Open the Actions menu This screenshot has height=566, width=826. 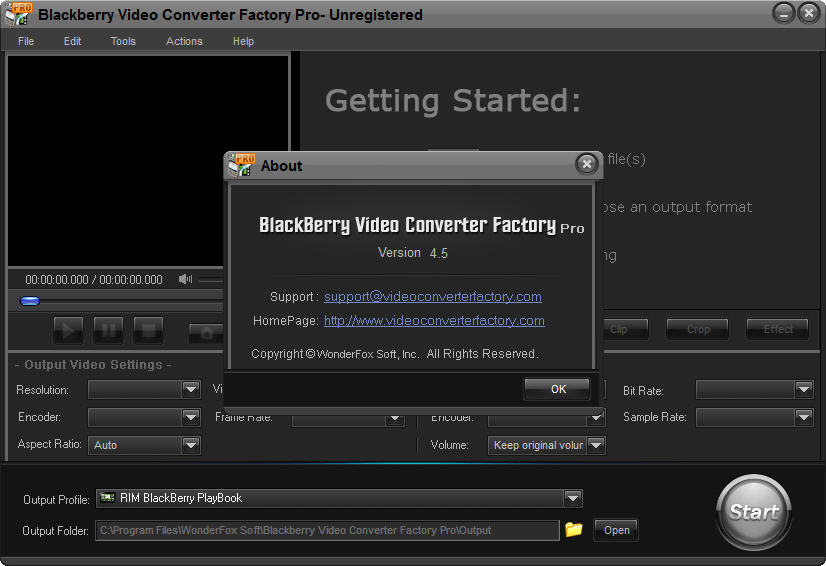[x=184, y=41]
